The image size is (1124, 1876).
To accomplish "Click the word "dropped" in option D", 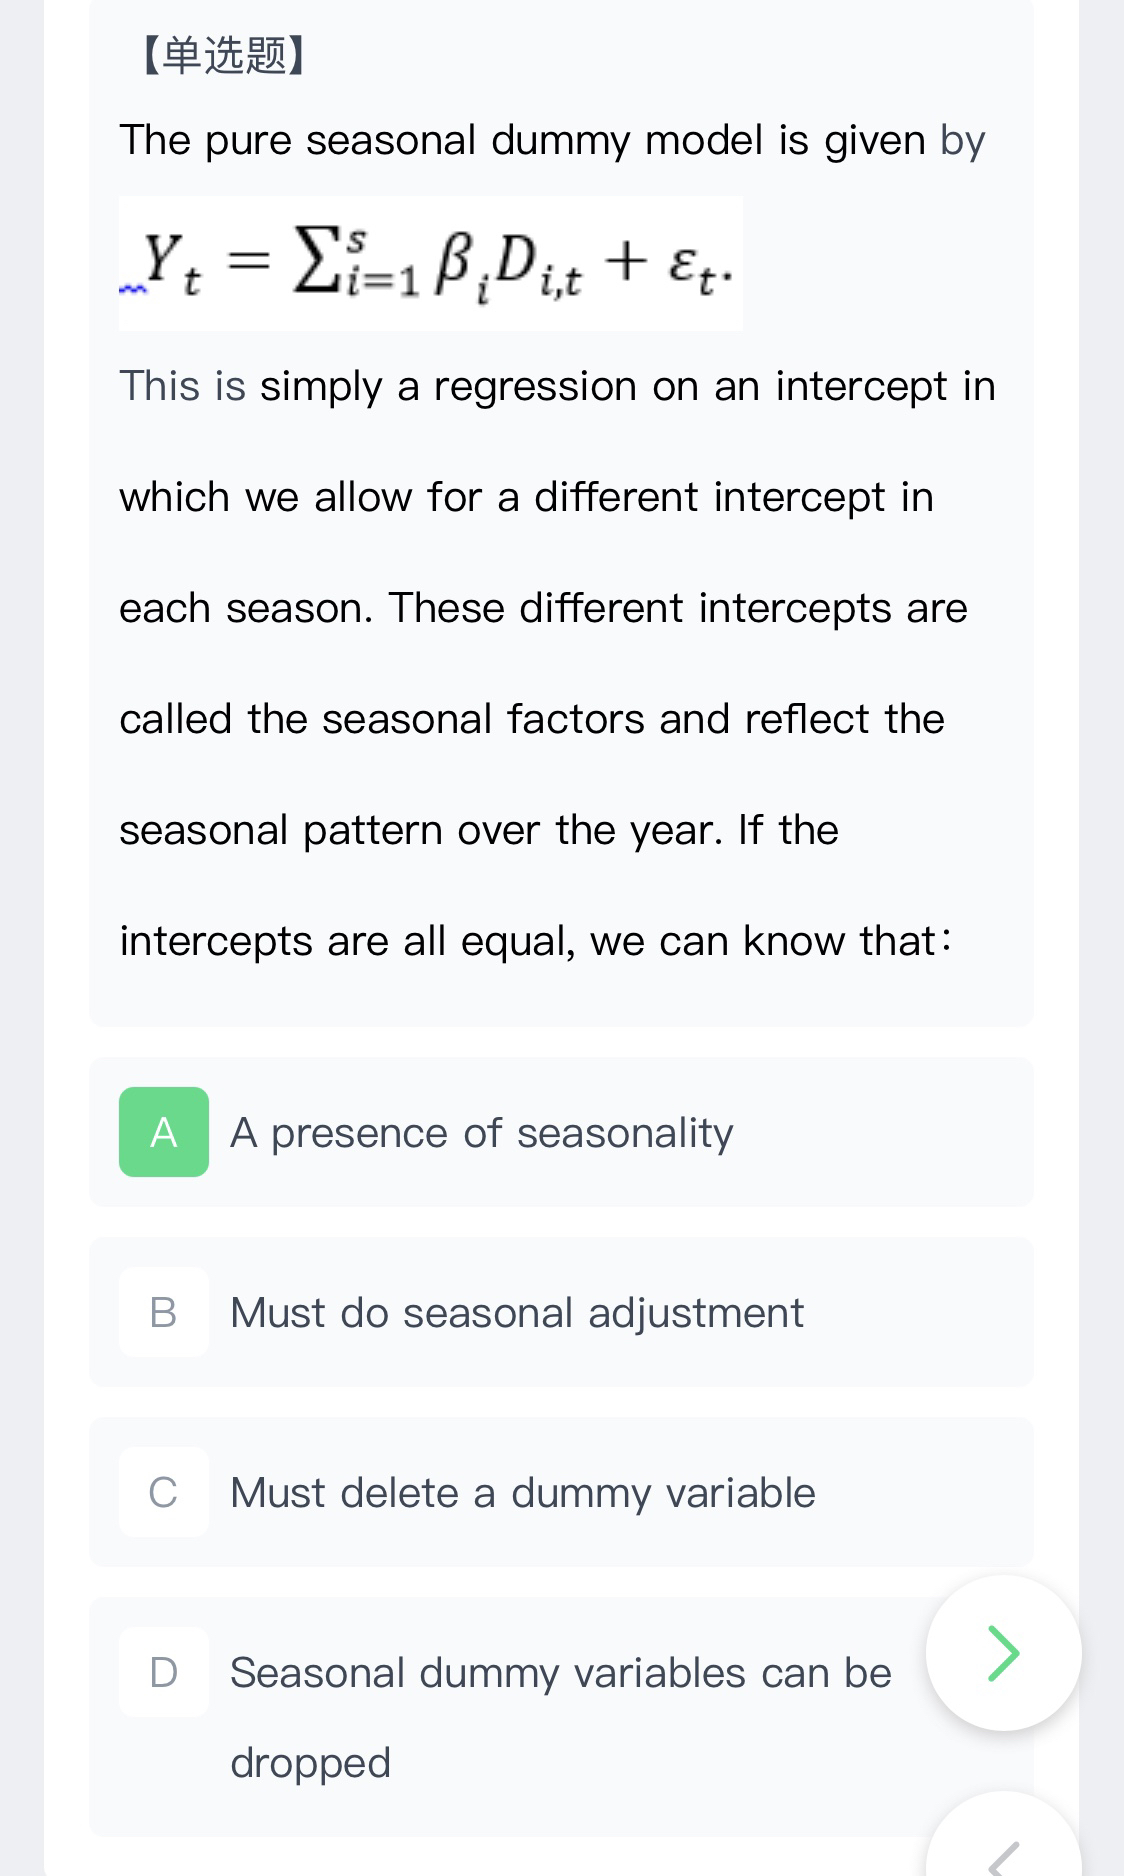I will 310,1763.
